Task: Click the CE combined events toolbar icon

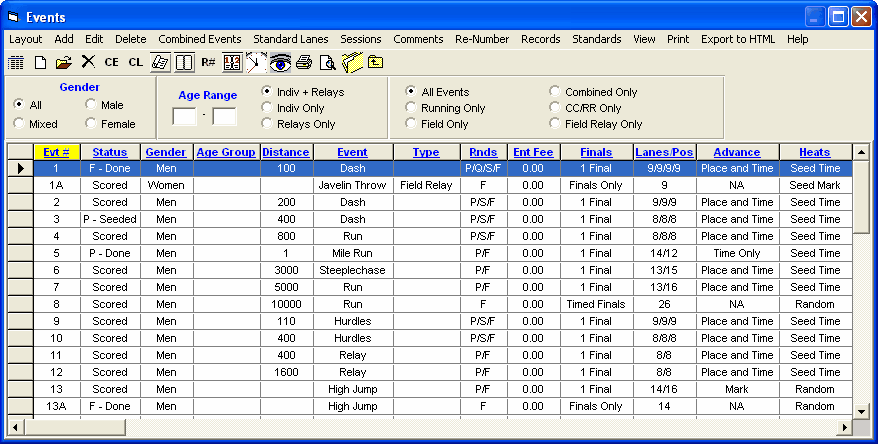Action: (x=111, y=62)
